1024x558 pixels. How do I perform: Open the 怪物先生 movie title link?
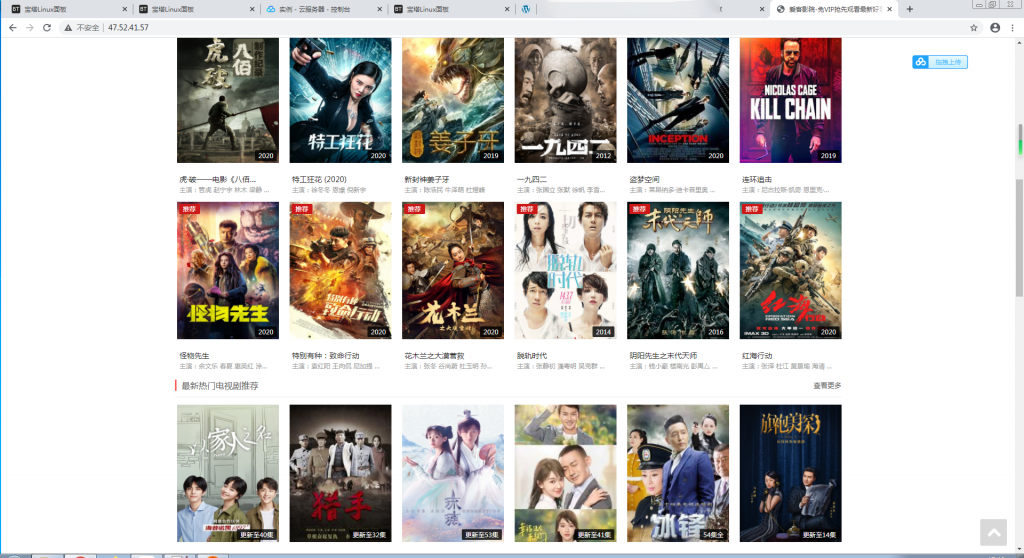pyautogui.click(x=194, y=356)
